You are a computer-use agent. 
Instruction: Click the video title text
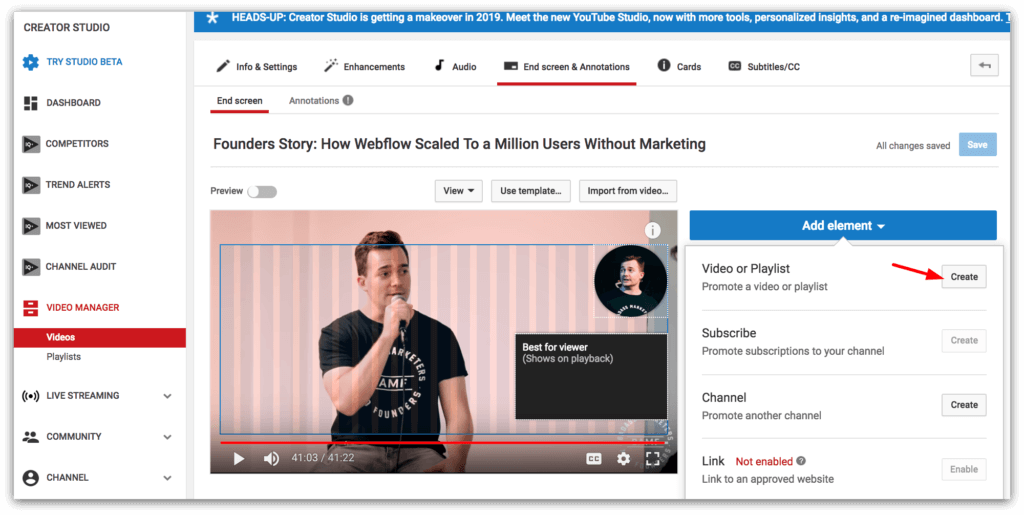(x=459, y=144)
